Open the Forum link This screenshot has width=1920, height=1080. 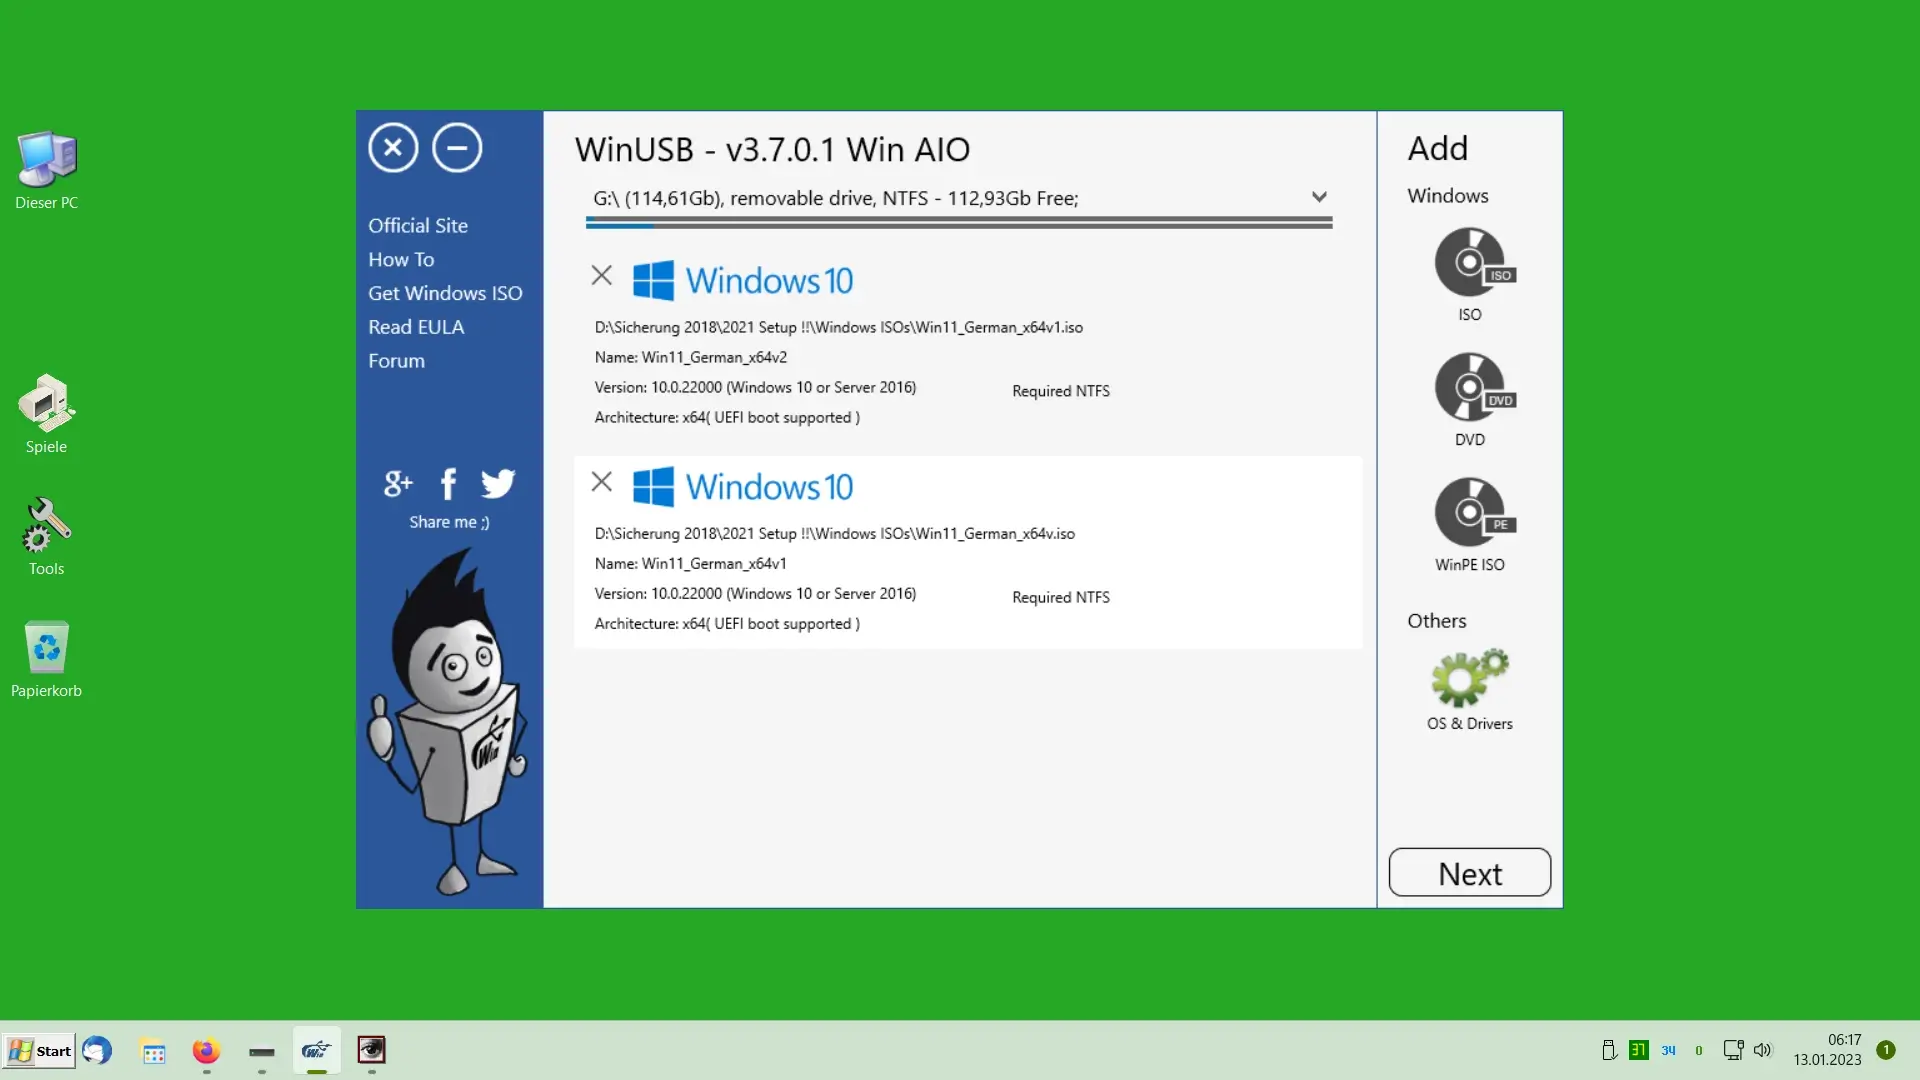pos(396,362)
